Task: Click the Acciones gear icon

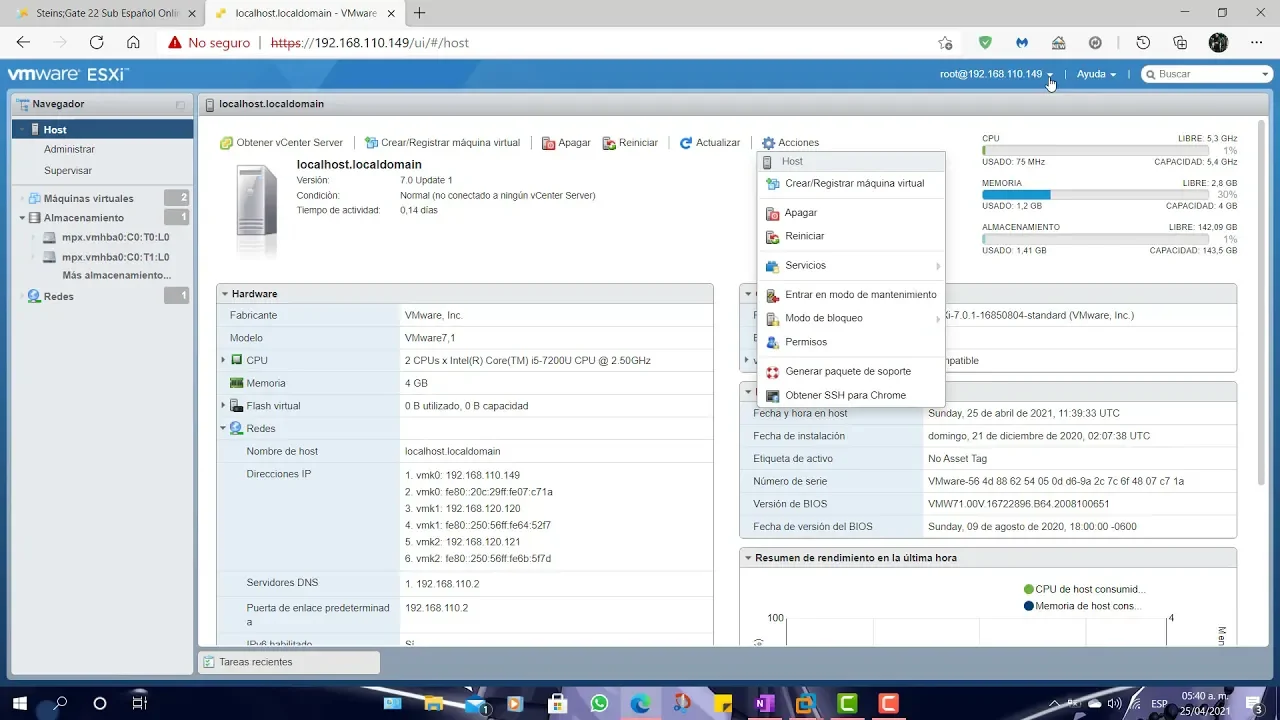Action: 768,143
